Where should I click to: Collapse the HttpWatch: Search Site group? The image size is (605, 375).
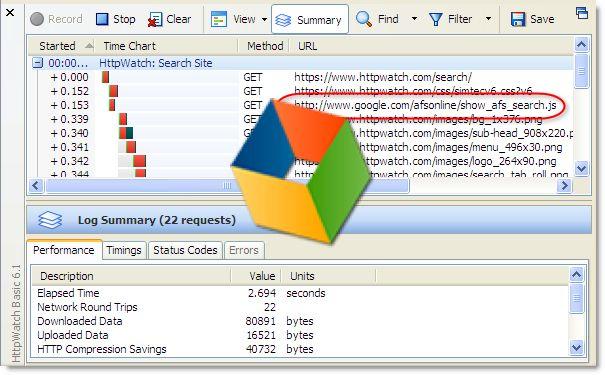(x=37, y=63)
